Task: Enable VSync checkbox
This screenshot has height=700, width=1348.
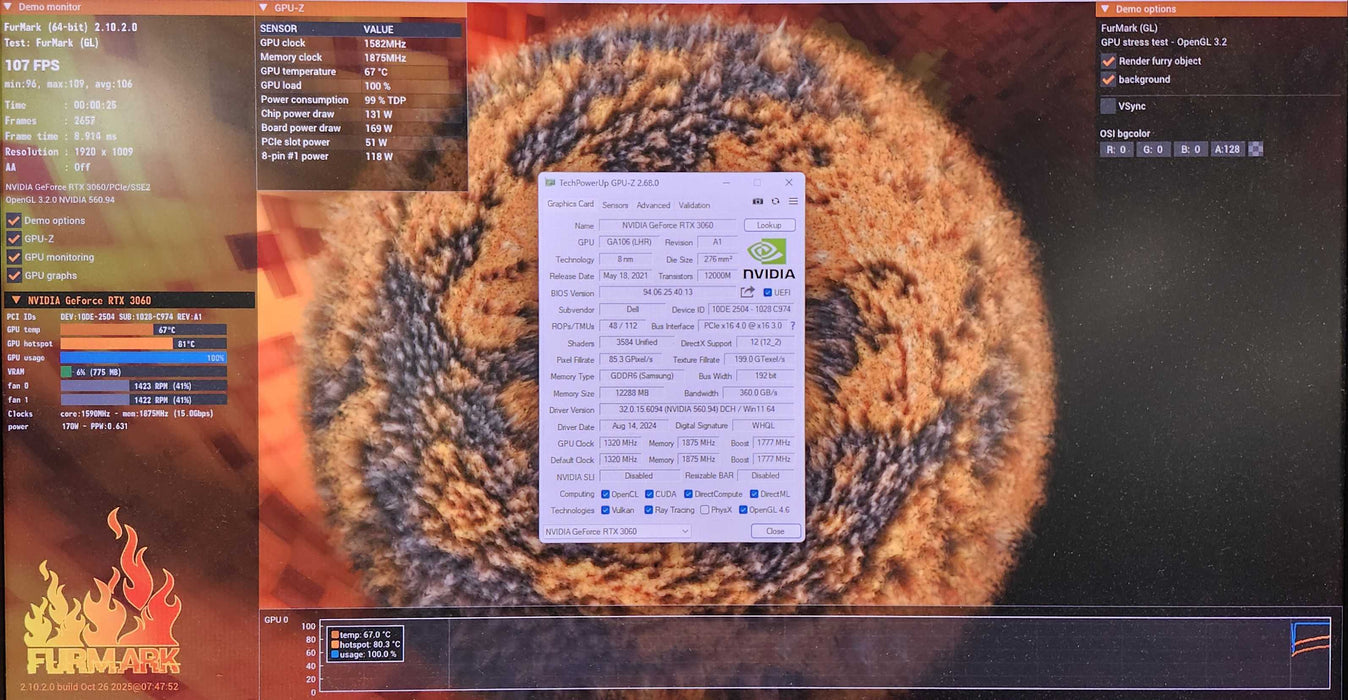Action: click(1108, 106)
